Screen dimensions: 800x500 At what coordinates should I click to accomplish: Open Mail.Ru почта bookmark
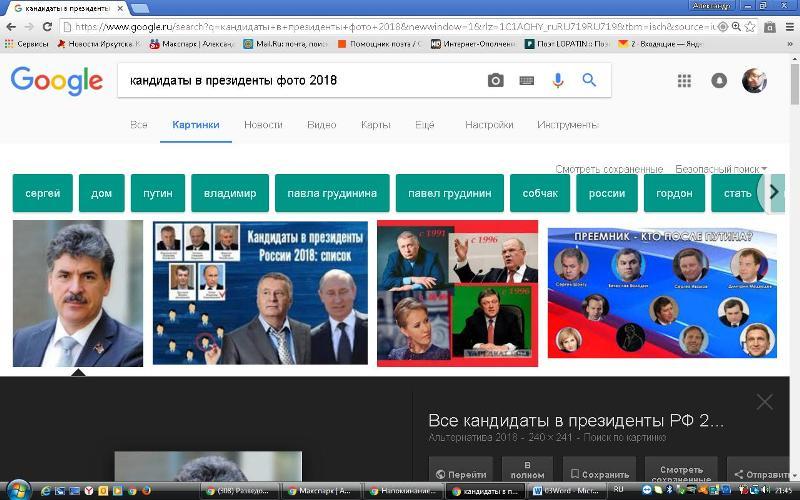285,44
